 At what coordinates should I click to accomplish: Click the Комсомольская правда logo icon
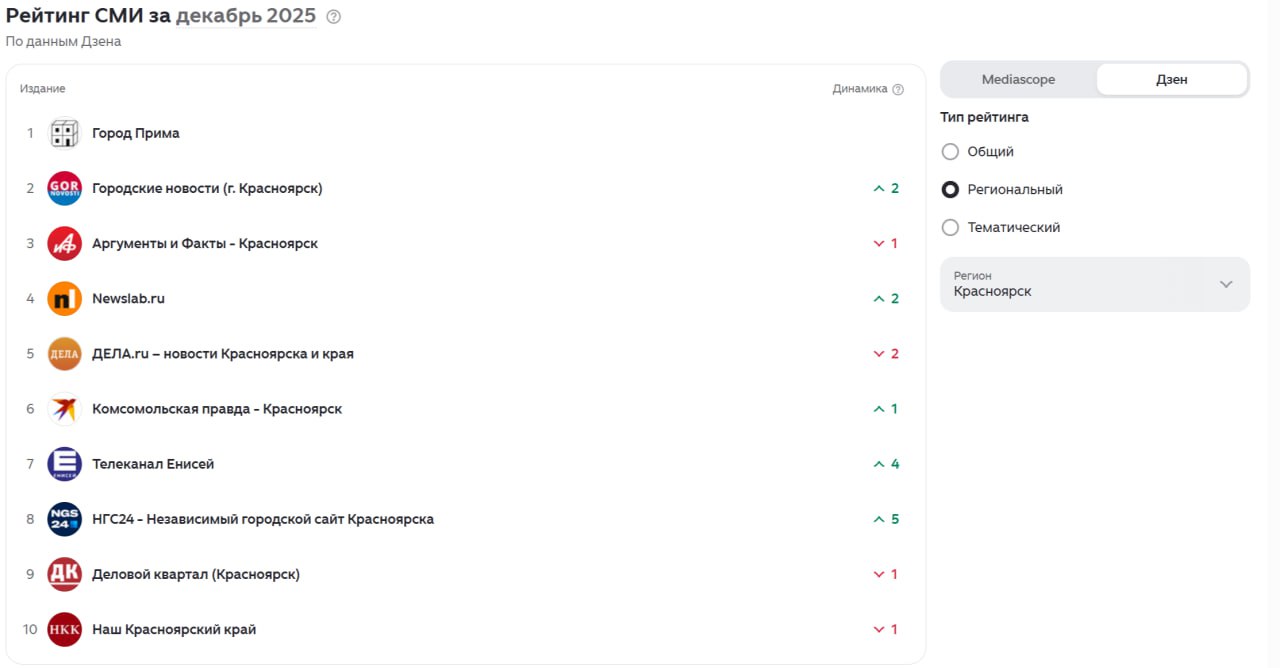(64, 409)
